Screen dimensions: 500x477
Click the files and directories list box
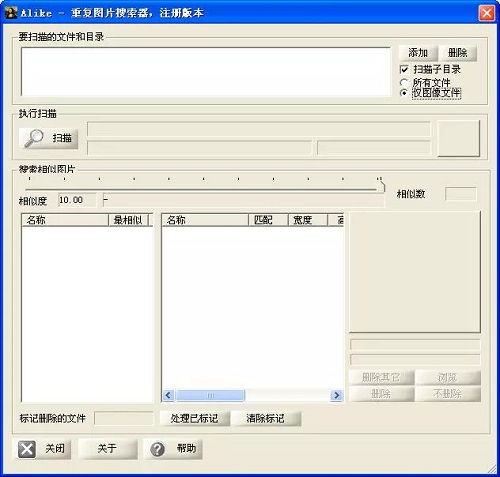tap(206, 71)
